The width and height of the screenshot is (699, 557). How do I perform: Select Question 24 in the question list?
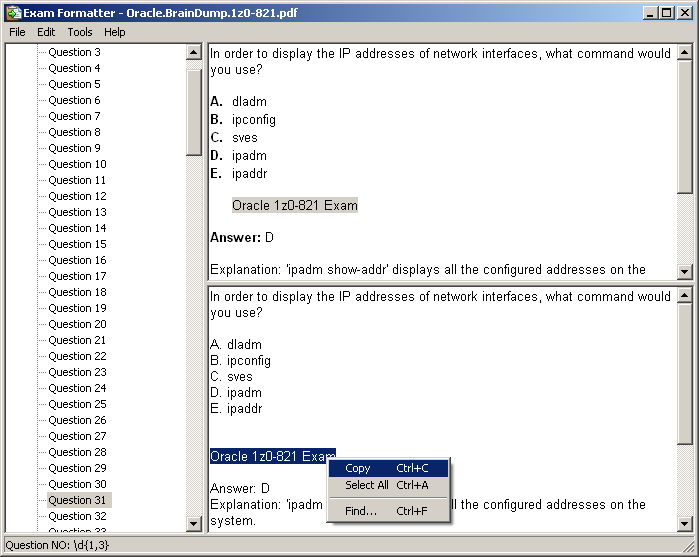(x=77, y=388)
